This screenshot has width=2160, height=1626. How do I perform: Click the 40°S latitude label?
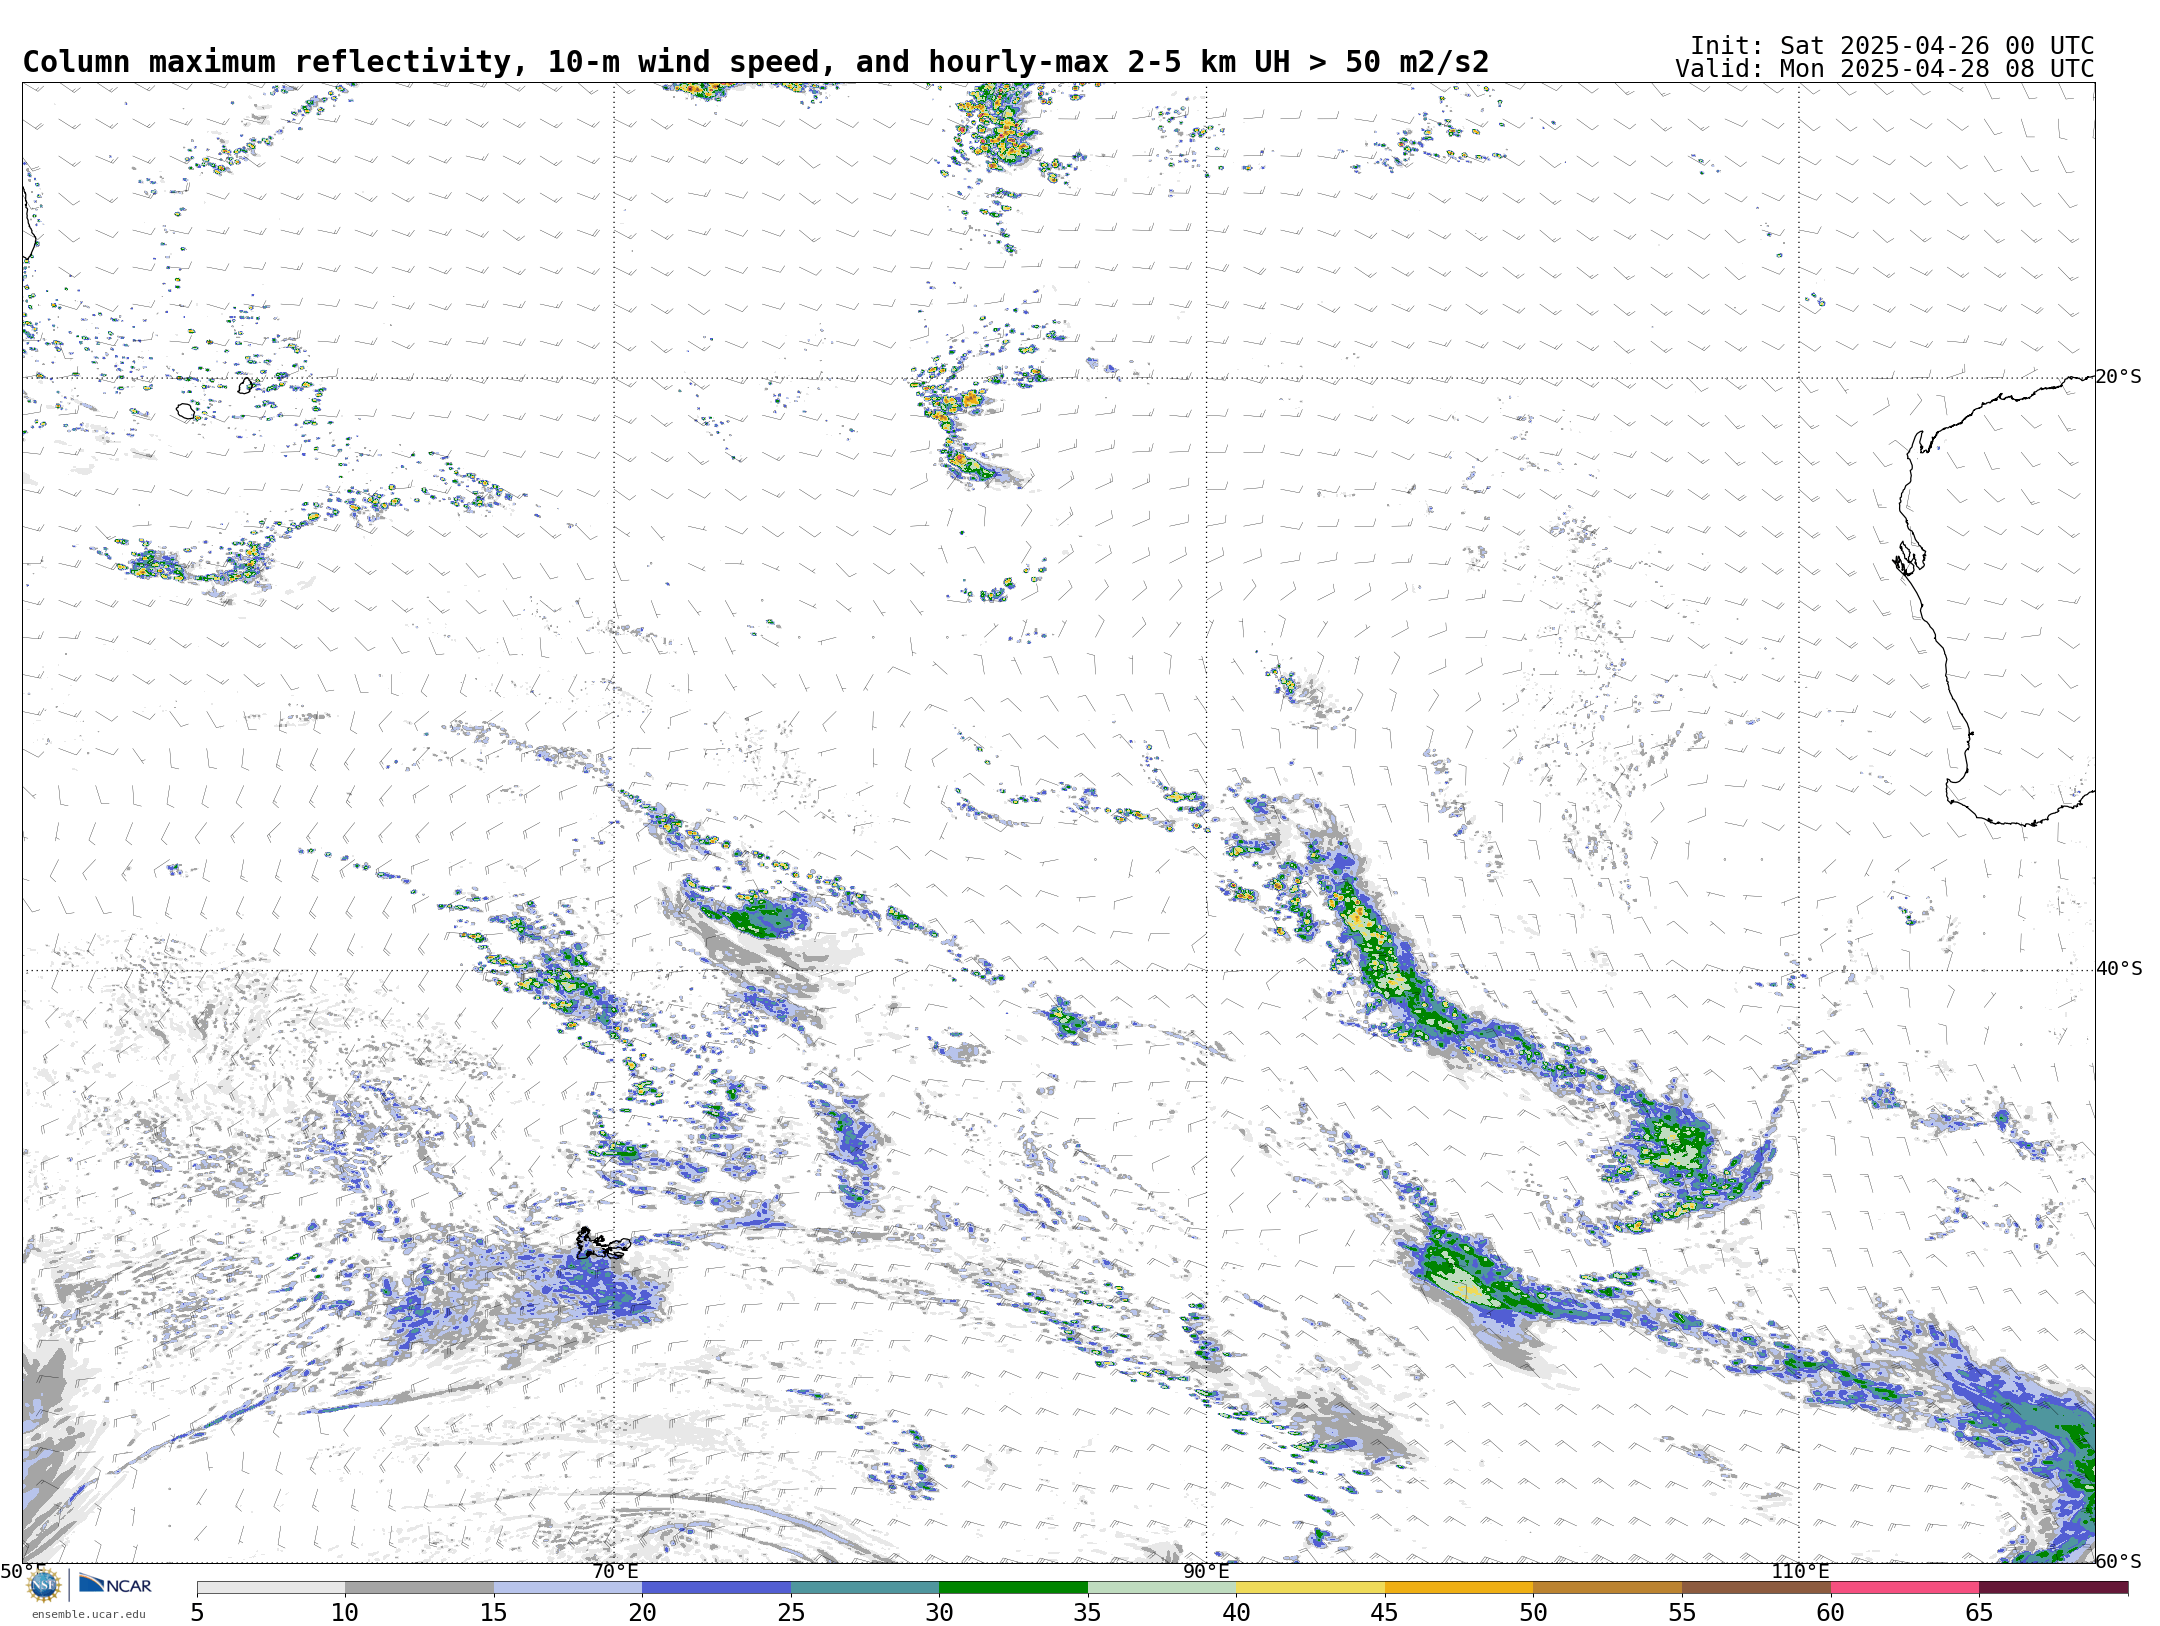pyautogui.click(x=2119, y=969)
